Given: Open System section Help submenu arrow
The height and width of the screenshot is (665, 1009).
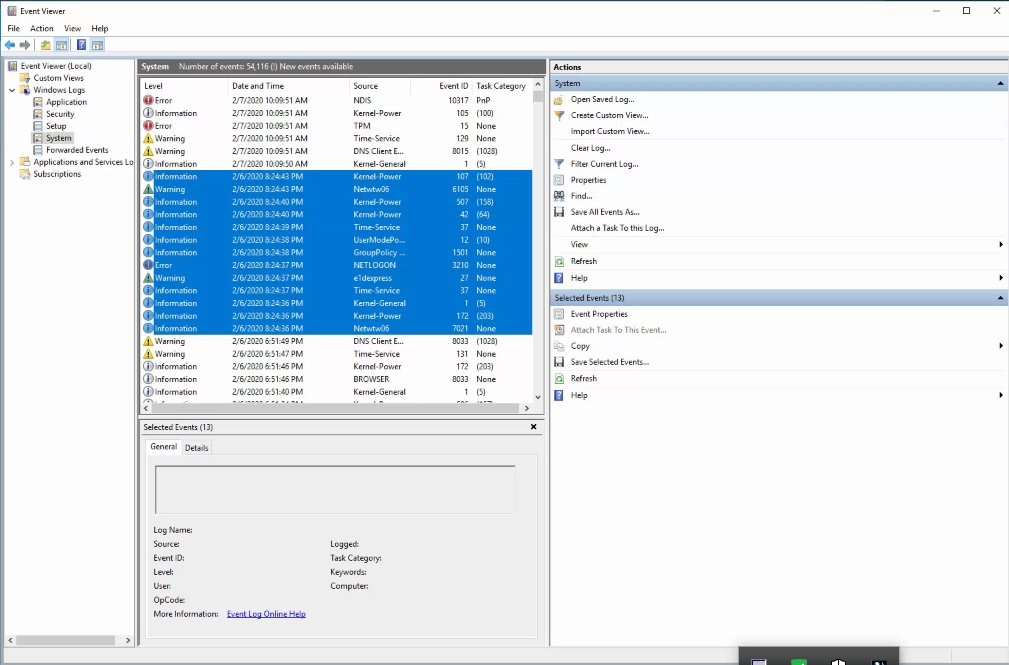Looking at the screenshot, I should tap(1001, 278).
